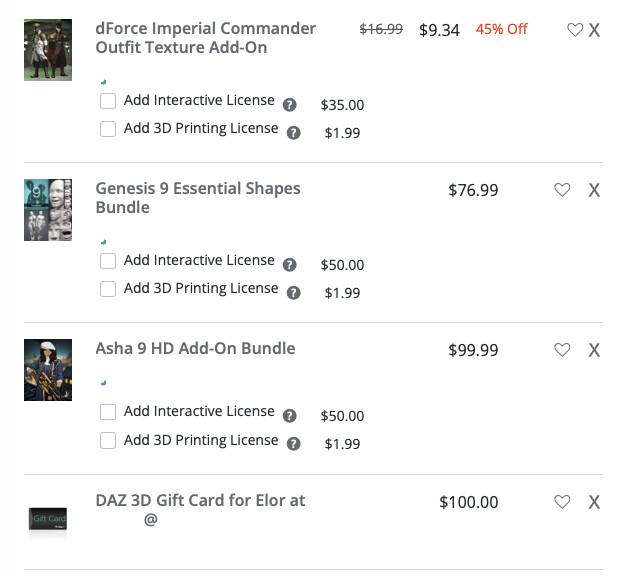Click heart icon for DAZ 3D Gift Card
The image size is (619, 576).
[x=562, y=502]
